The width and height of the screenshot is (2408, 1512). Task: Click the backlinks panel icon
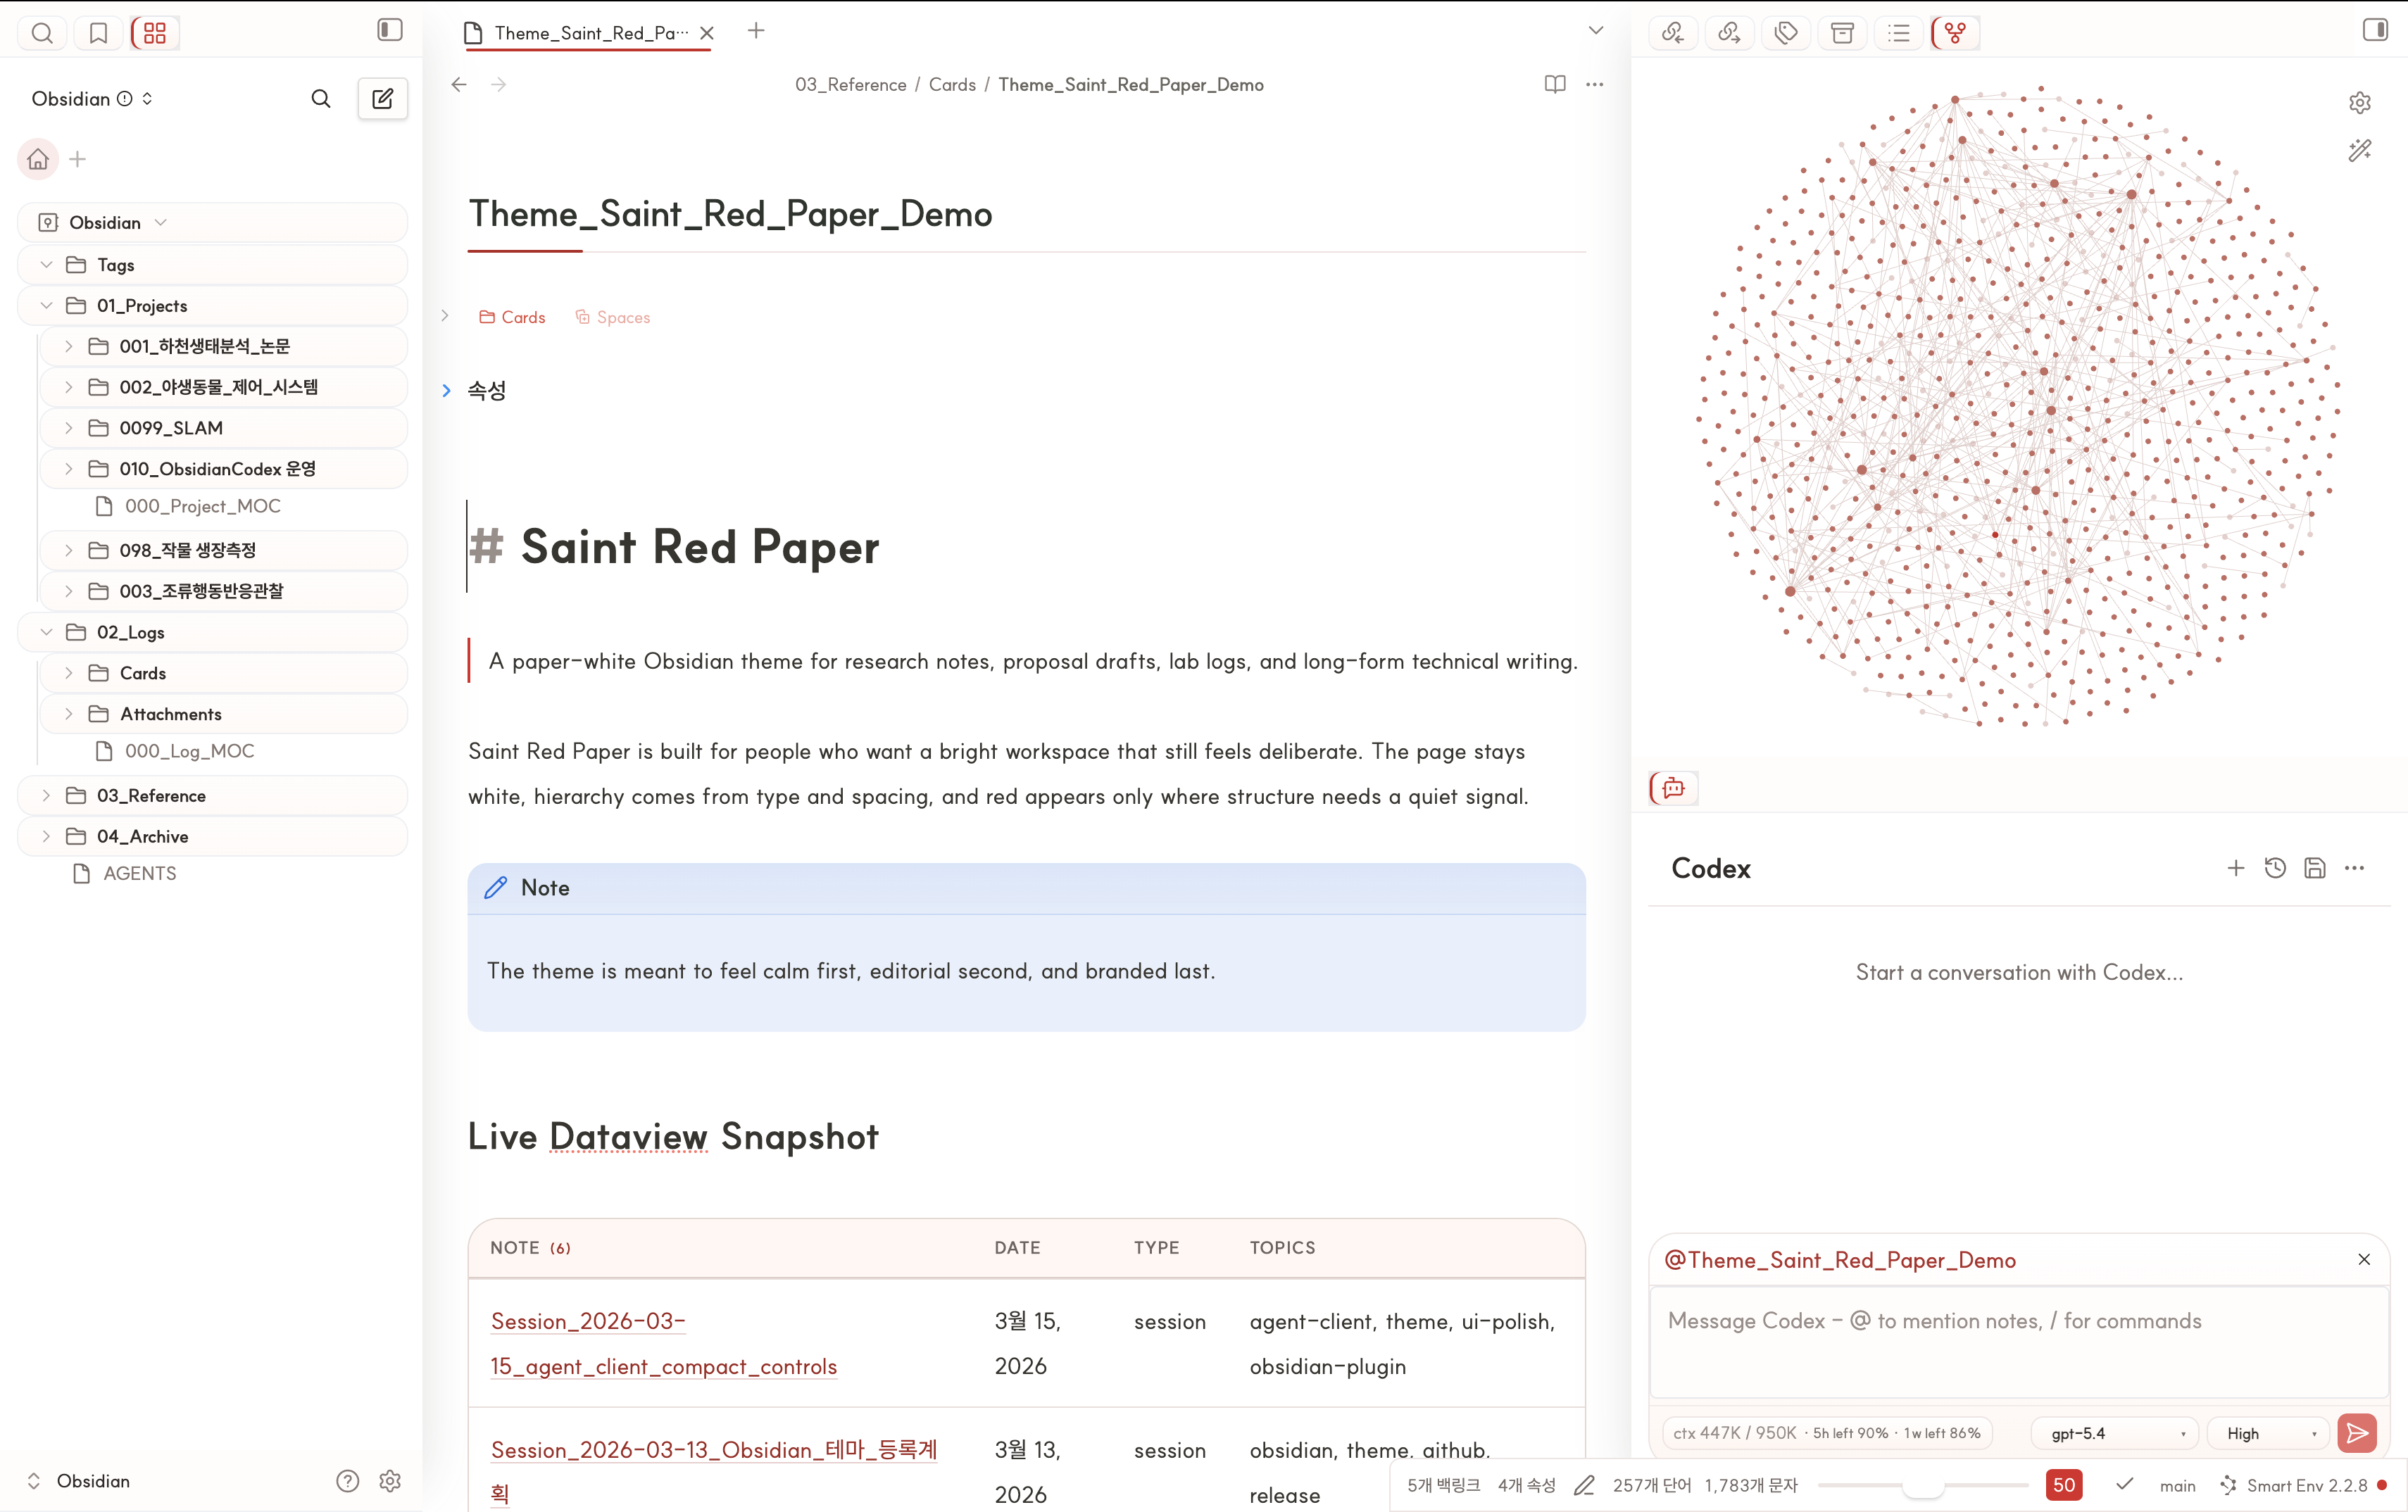1673,33
